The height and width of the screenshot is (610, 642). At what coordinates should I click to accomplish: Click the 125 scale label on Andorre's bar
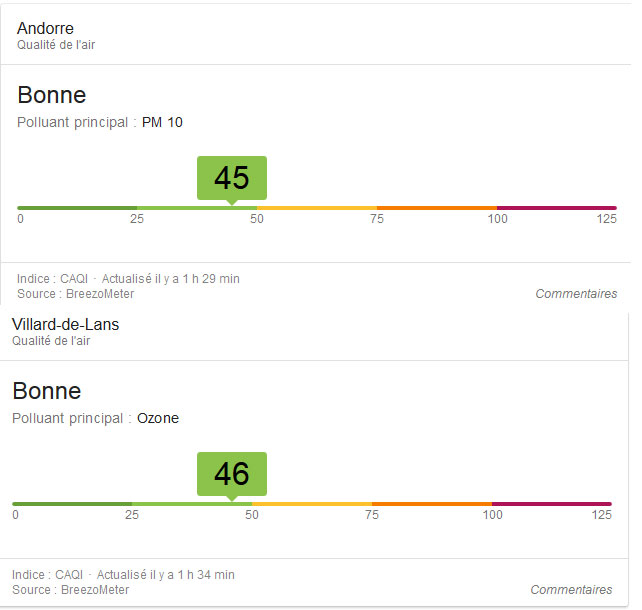[x=606, y=219]
